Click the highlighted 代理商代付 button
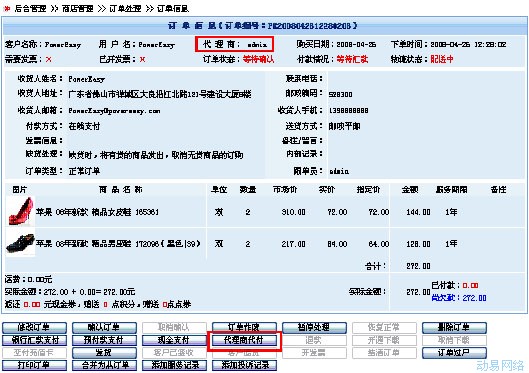529x373 pixels. (x=244, y=340)
